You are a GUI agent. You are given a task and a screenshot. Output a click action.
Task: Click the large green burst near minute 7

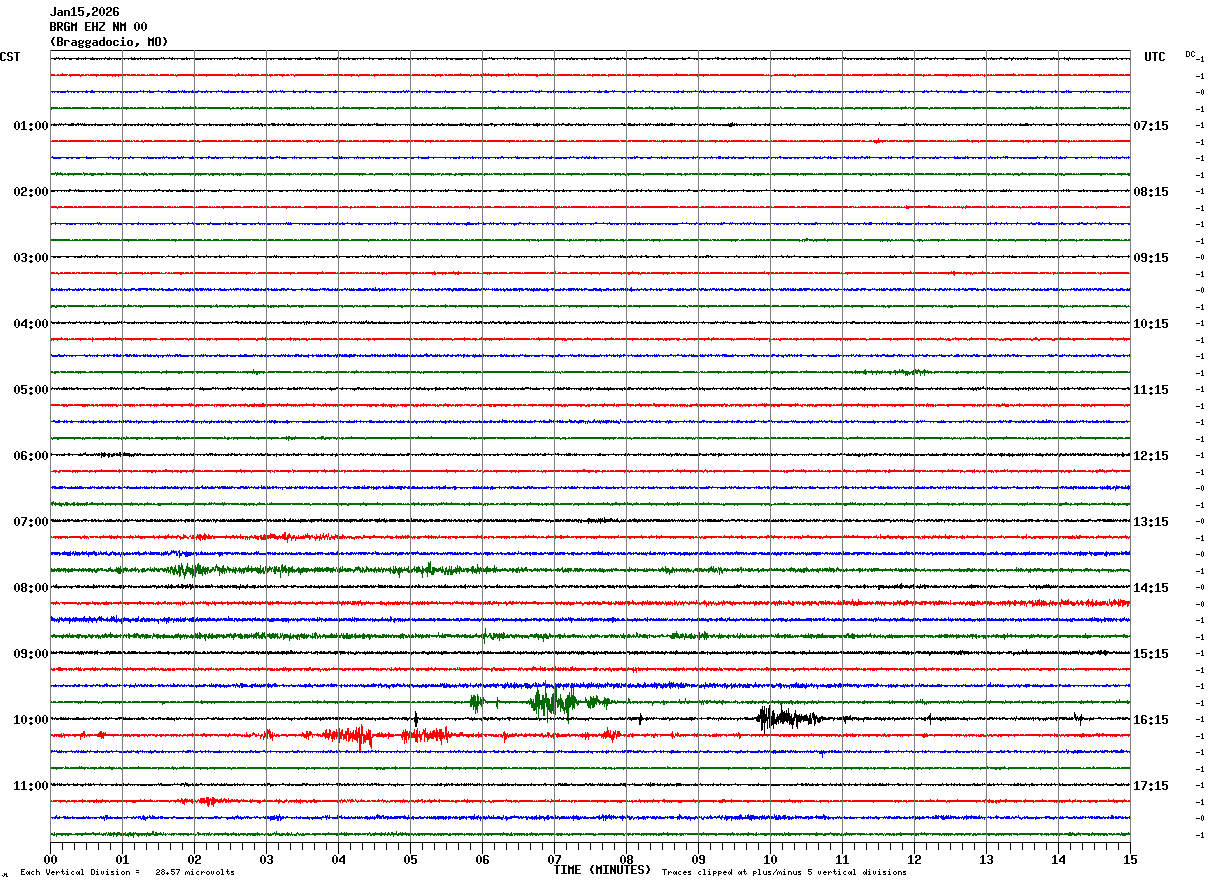(x=555, y=702)
